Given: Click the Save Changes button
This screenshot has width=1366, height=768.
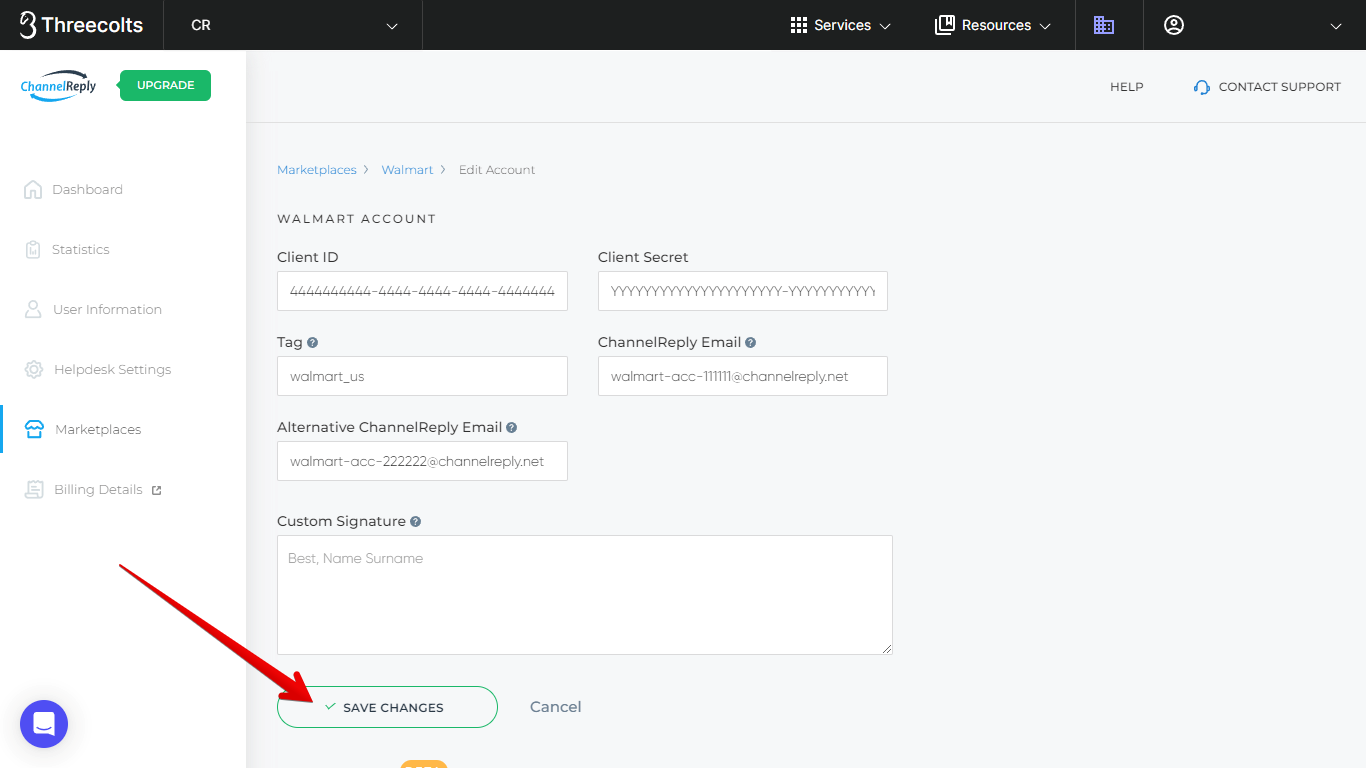Looking at the screenshot, I should click(387, 707).
